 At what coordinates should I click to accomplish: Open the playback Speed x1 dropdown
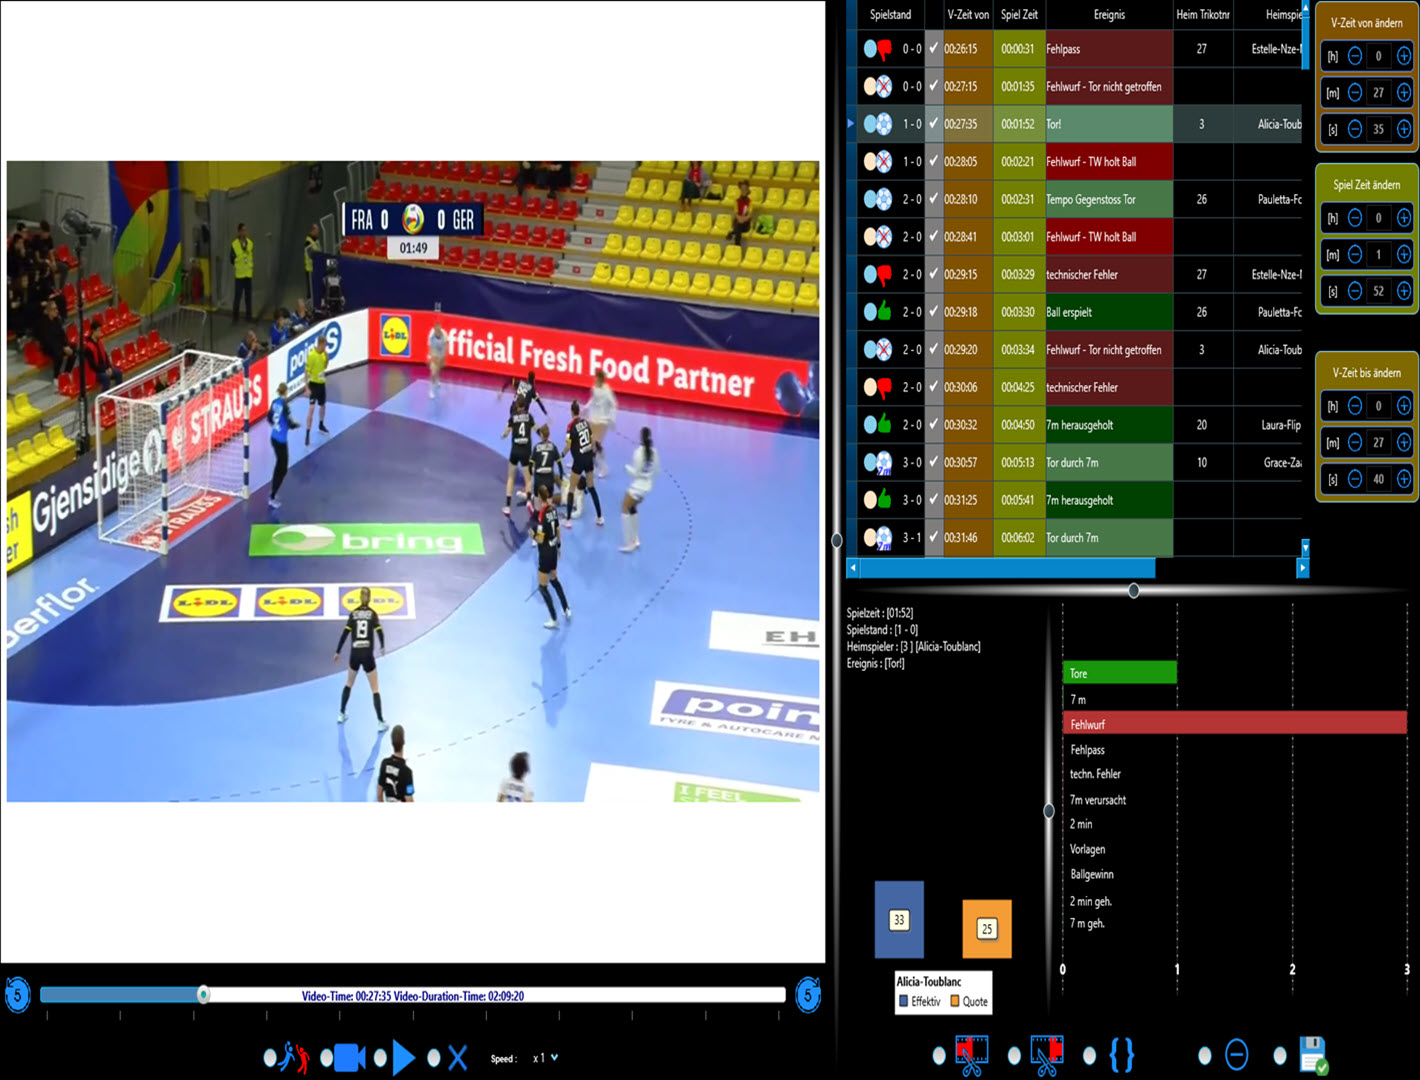545,1058
